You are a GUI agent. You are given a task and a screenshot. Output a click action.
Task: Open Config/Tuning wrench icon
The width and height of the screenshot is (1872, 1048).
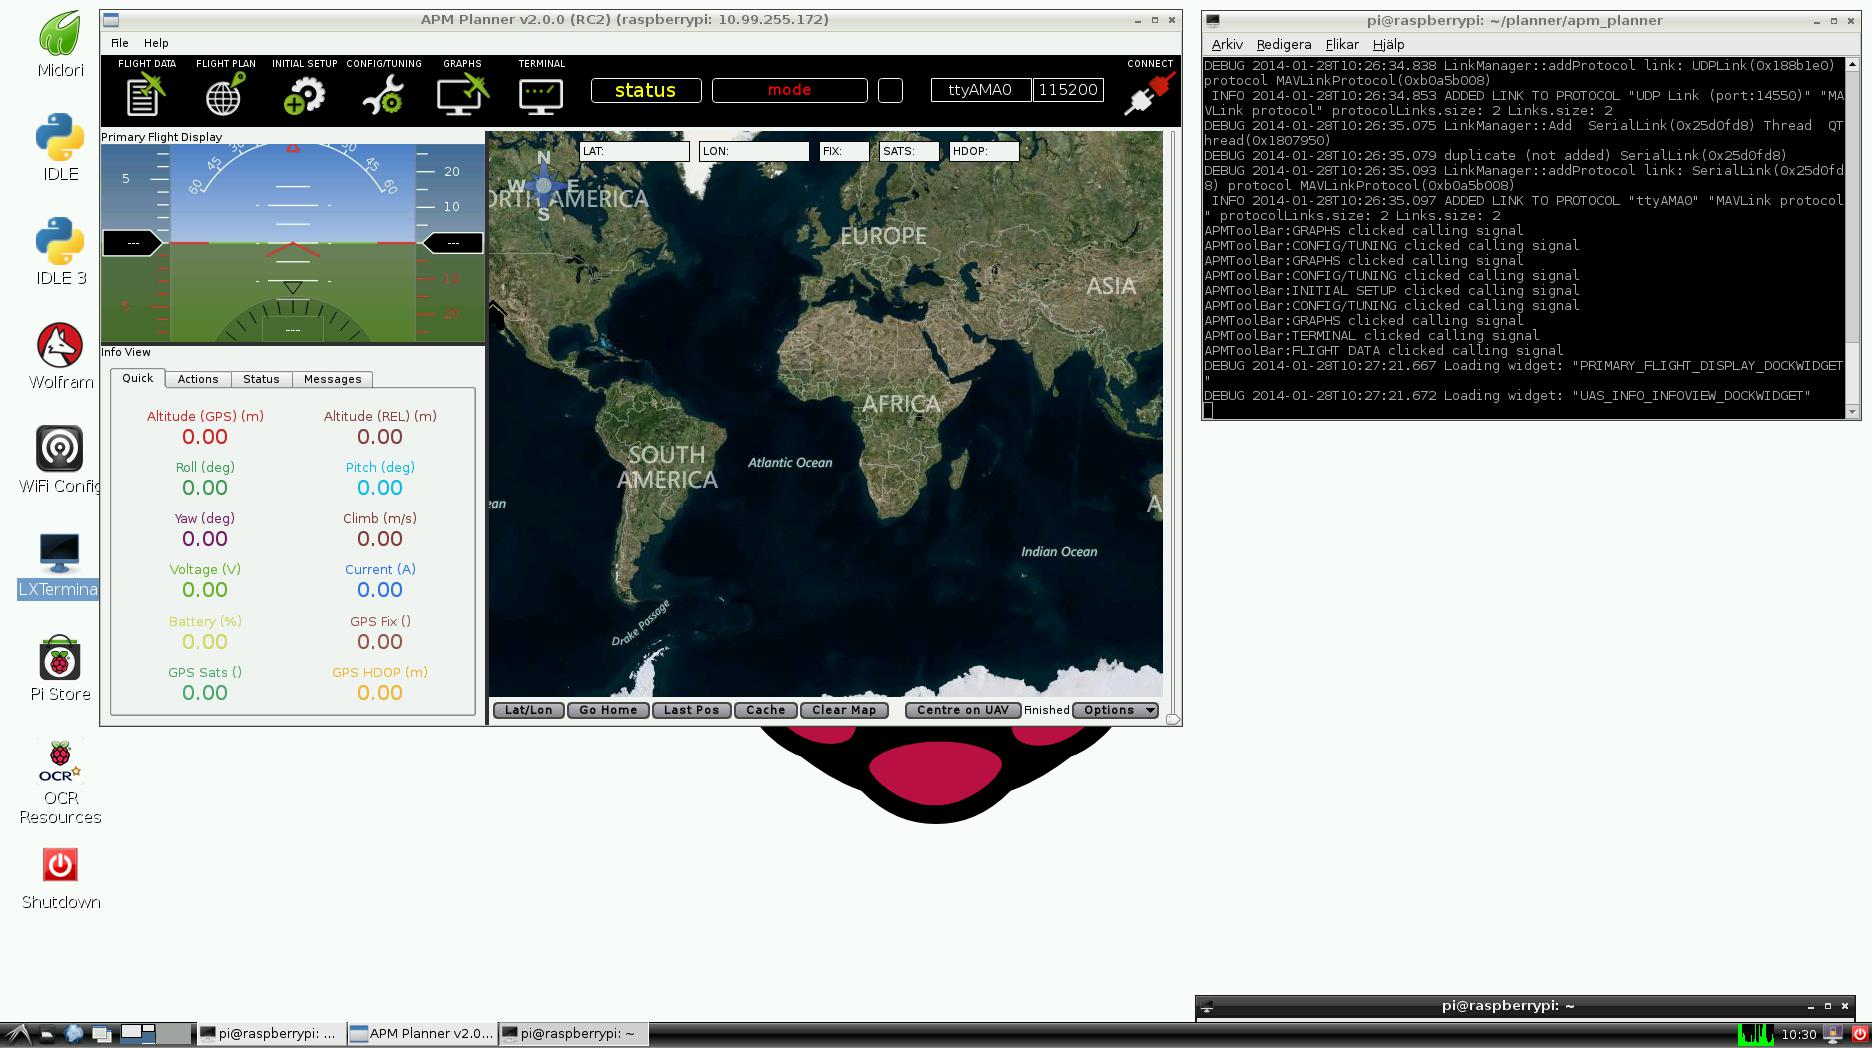click(383, 94)
